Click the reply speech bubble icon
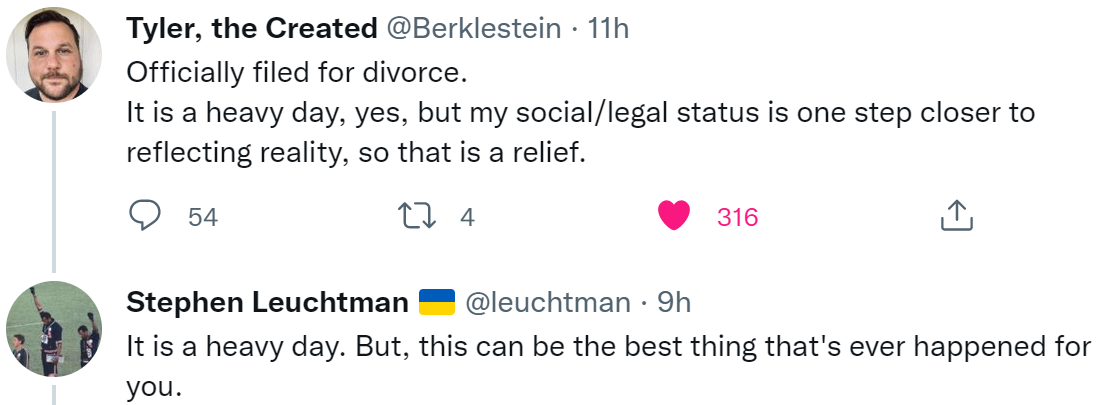The image size is (1097, 405). click(146, 216)
